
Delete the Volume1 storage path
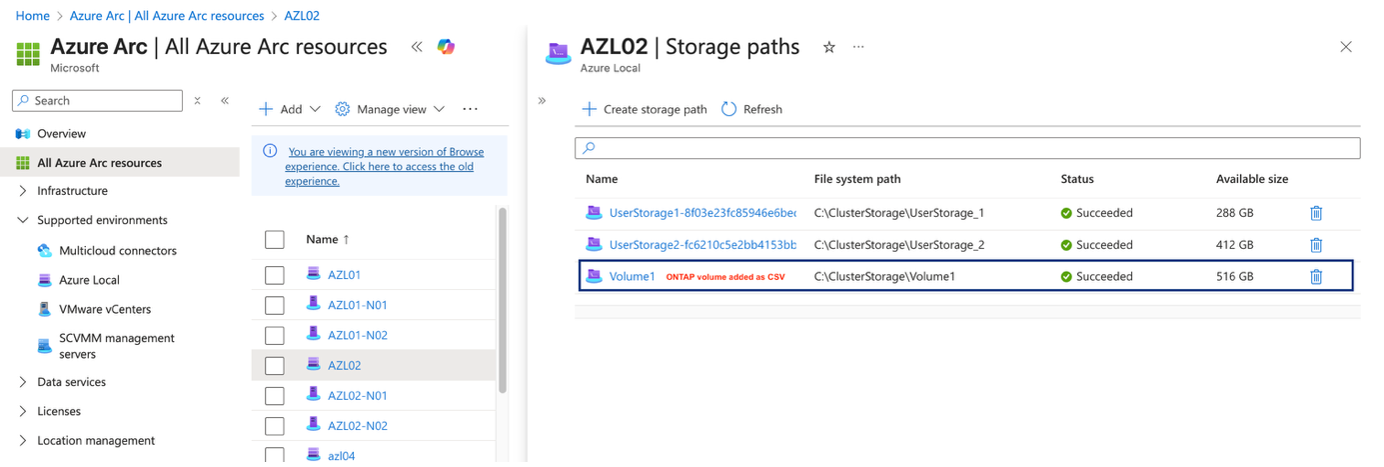click(1316, 276)
